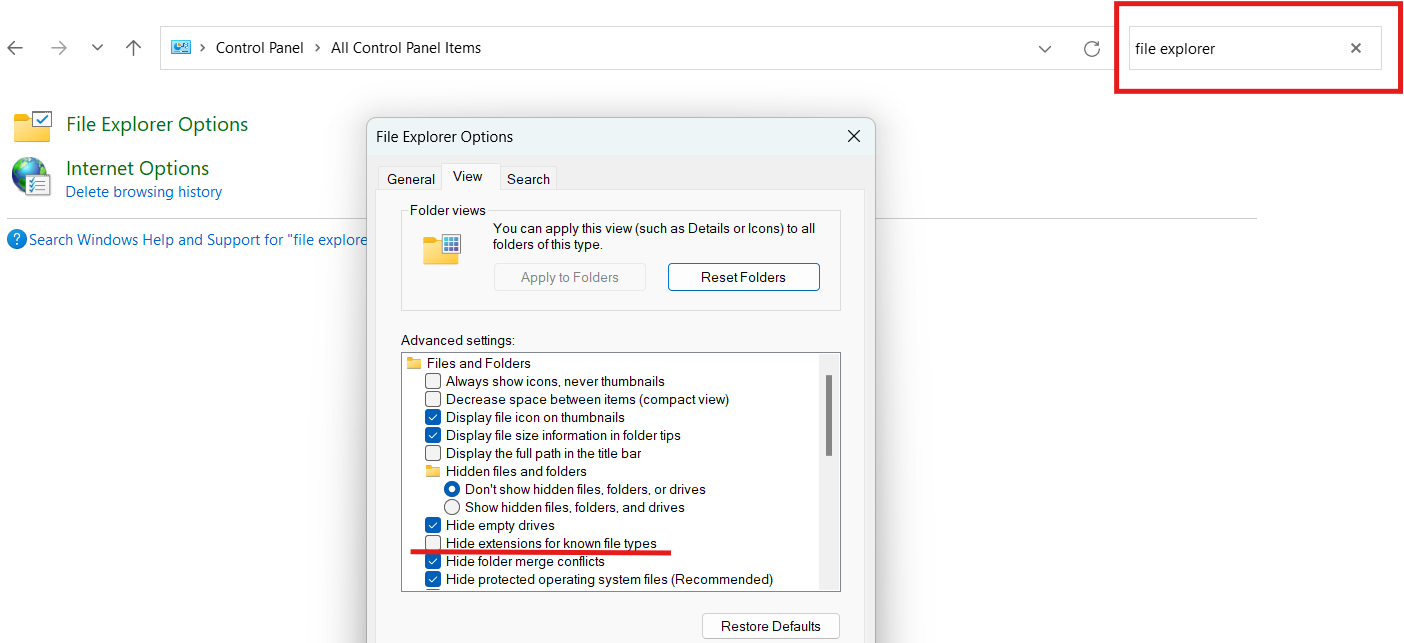This screenshot has height=643, width=1404.
Task: Open the File Explorer Options link
Action: click(157, 125)
